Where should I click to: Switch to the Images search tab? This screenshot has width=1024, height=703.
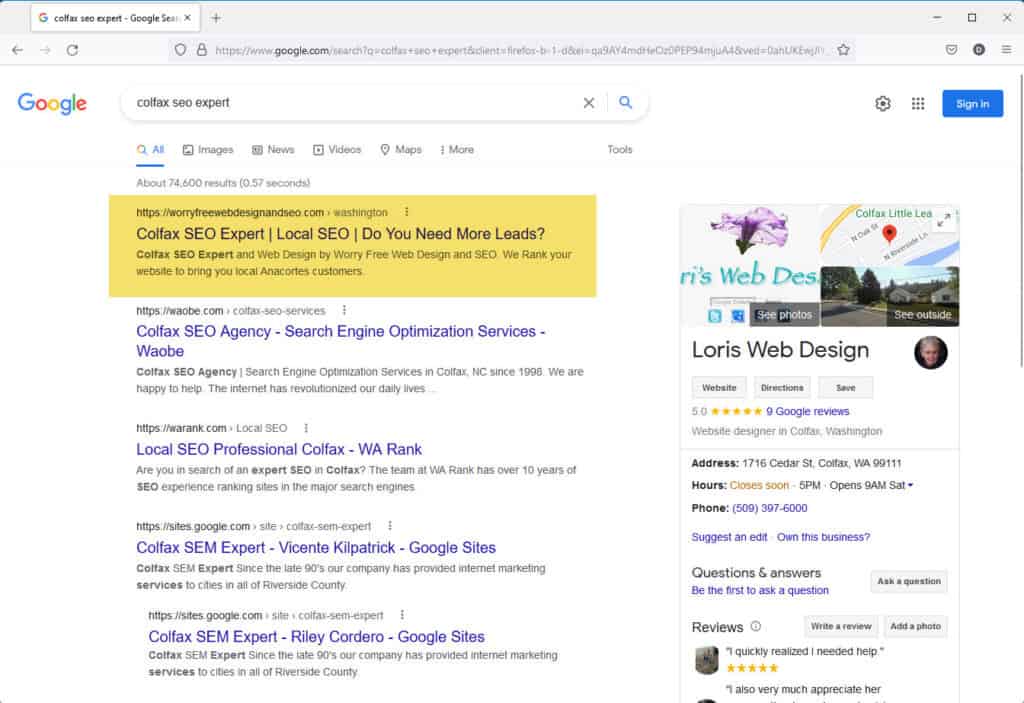(x=208, y=150)
